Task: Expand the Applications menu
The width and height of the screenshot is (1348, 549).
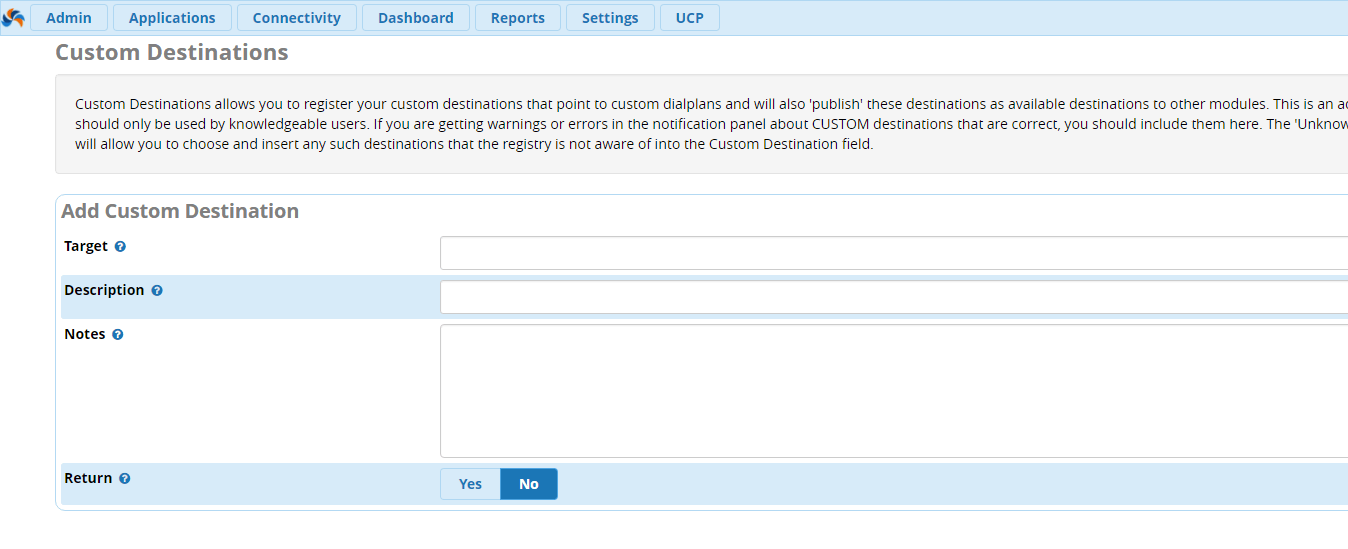Action: coord(172,18)
